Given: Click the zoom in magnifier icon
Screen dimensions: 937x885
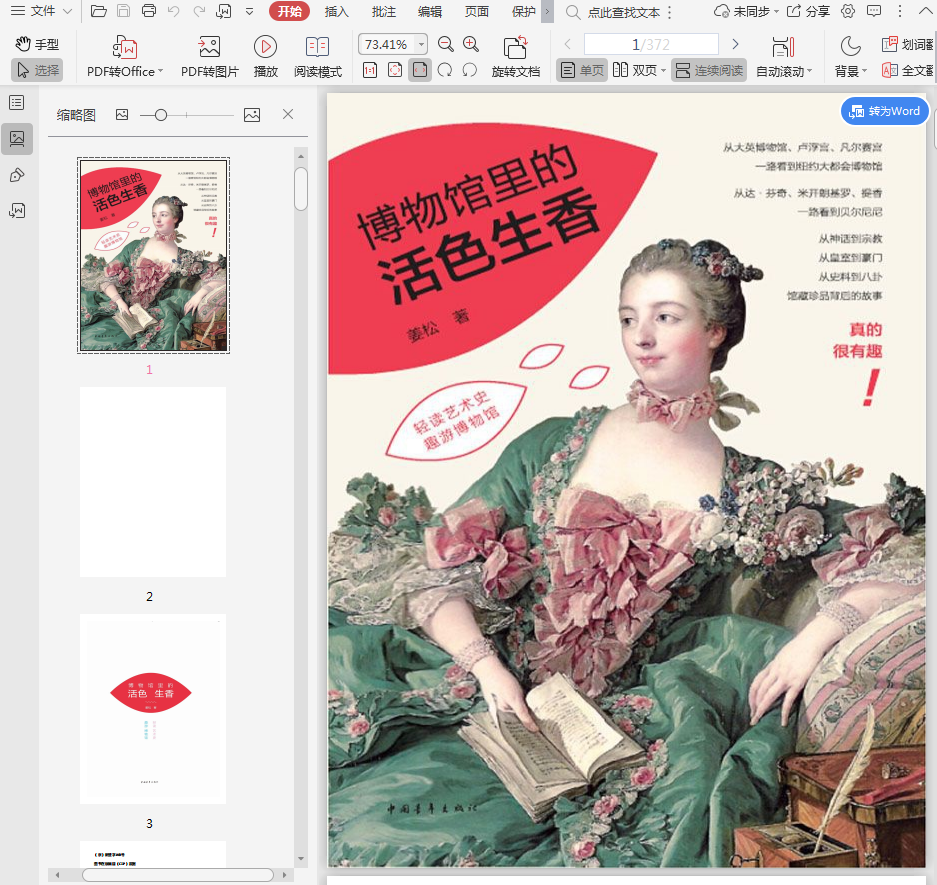Looking at the screenshot, I should 471,44.
